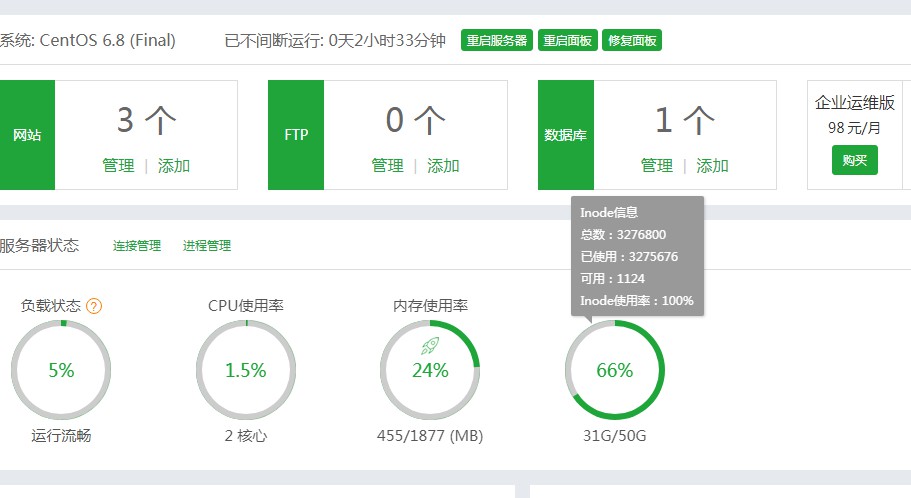Click the '455/1877 (MB)' memory value
Image resolution: width=911 pixels, height=498 pixels.
430,436
